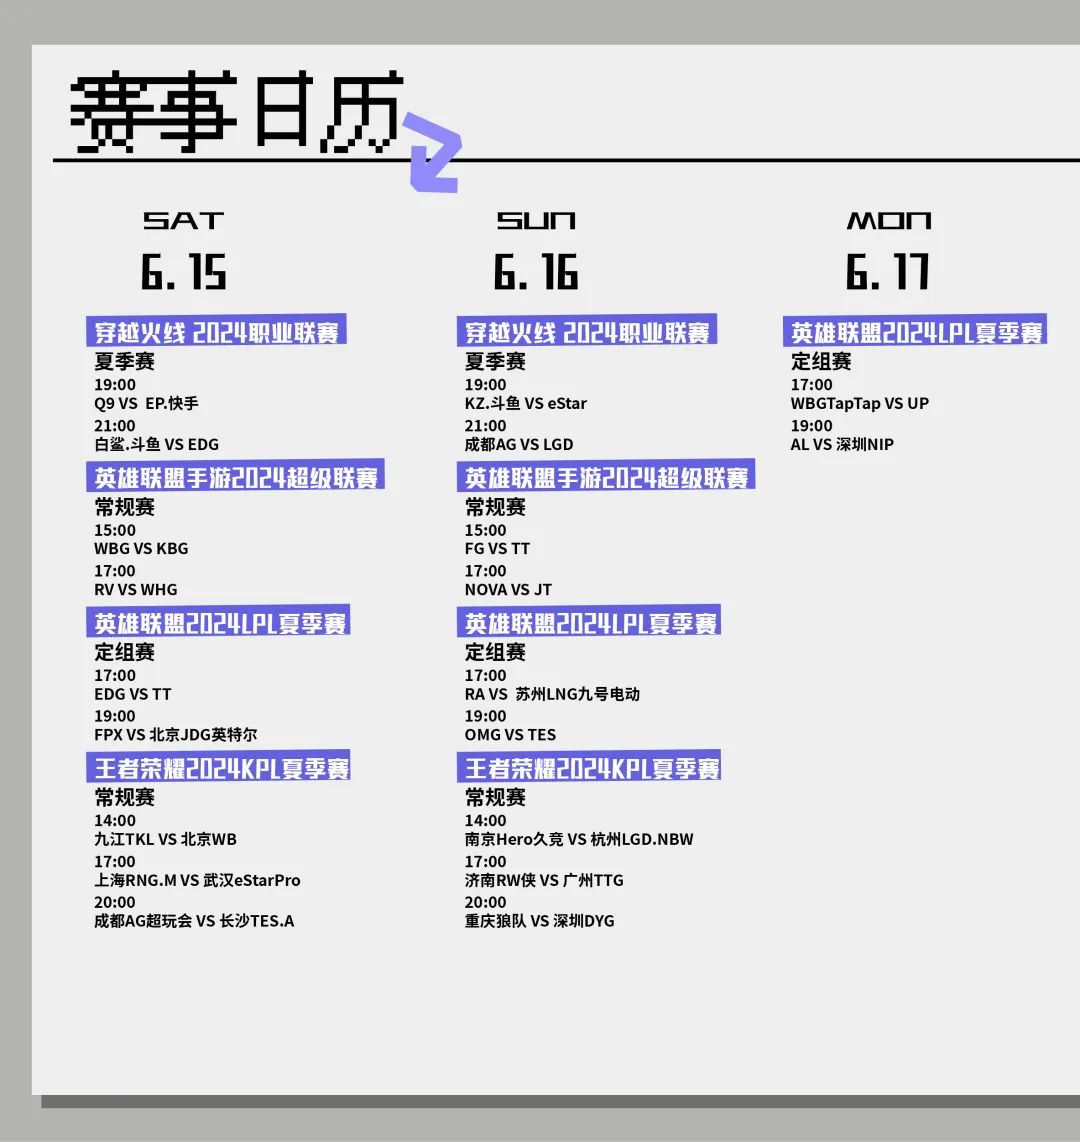Screen dimensions: 1080x1142
Task: Click the 6.16 date
Action: [x=536, y=272]
